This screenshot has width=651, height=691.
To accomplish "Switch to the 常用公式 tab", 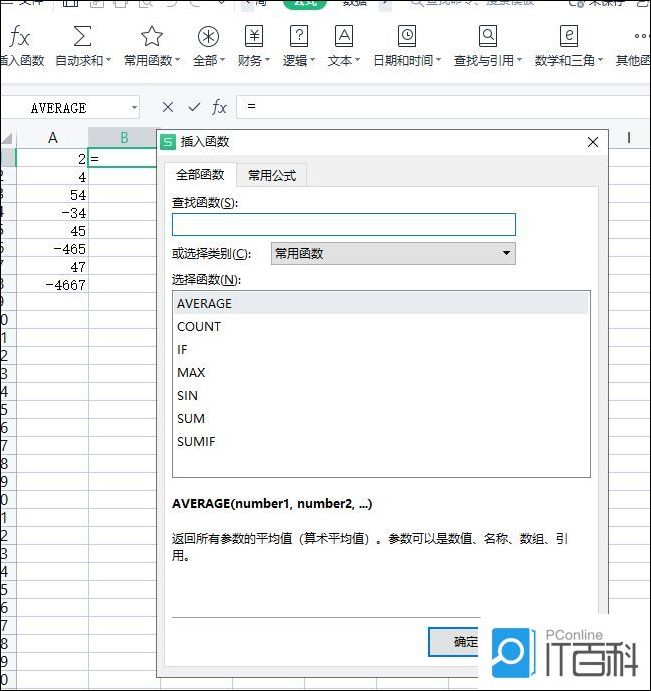I will point(272,176).
